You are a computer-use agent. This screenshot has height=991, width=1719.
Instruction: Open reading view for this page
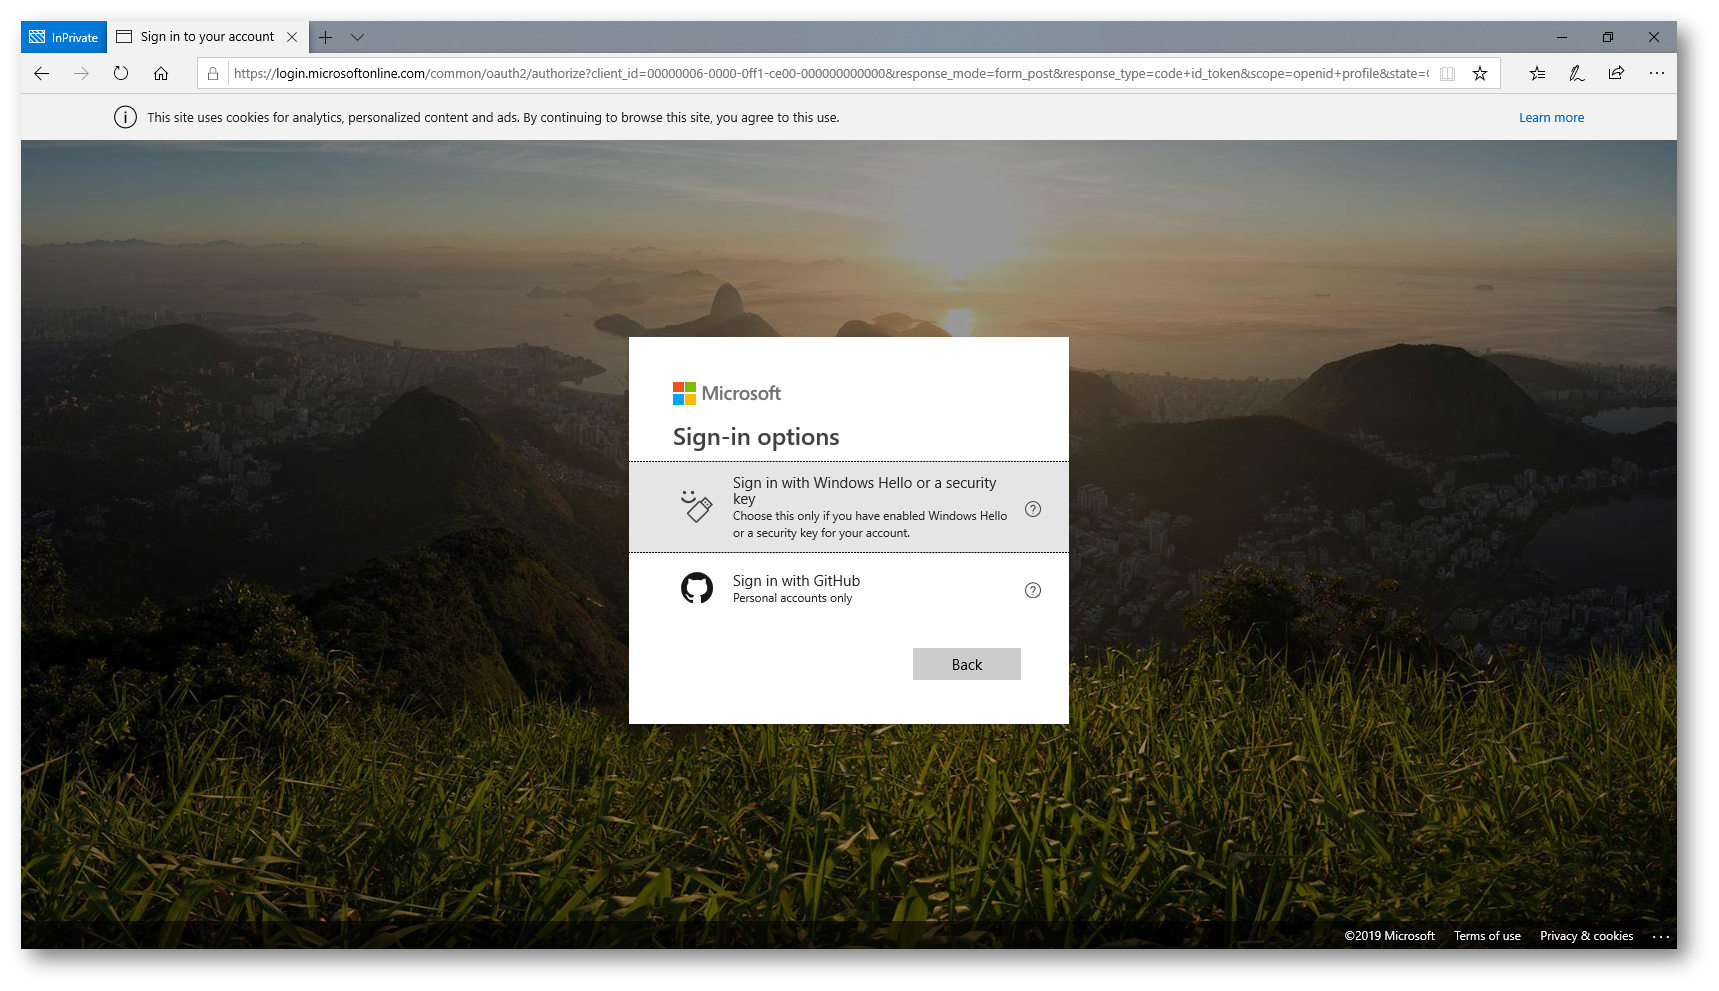(x=1447, y=73)
